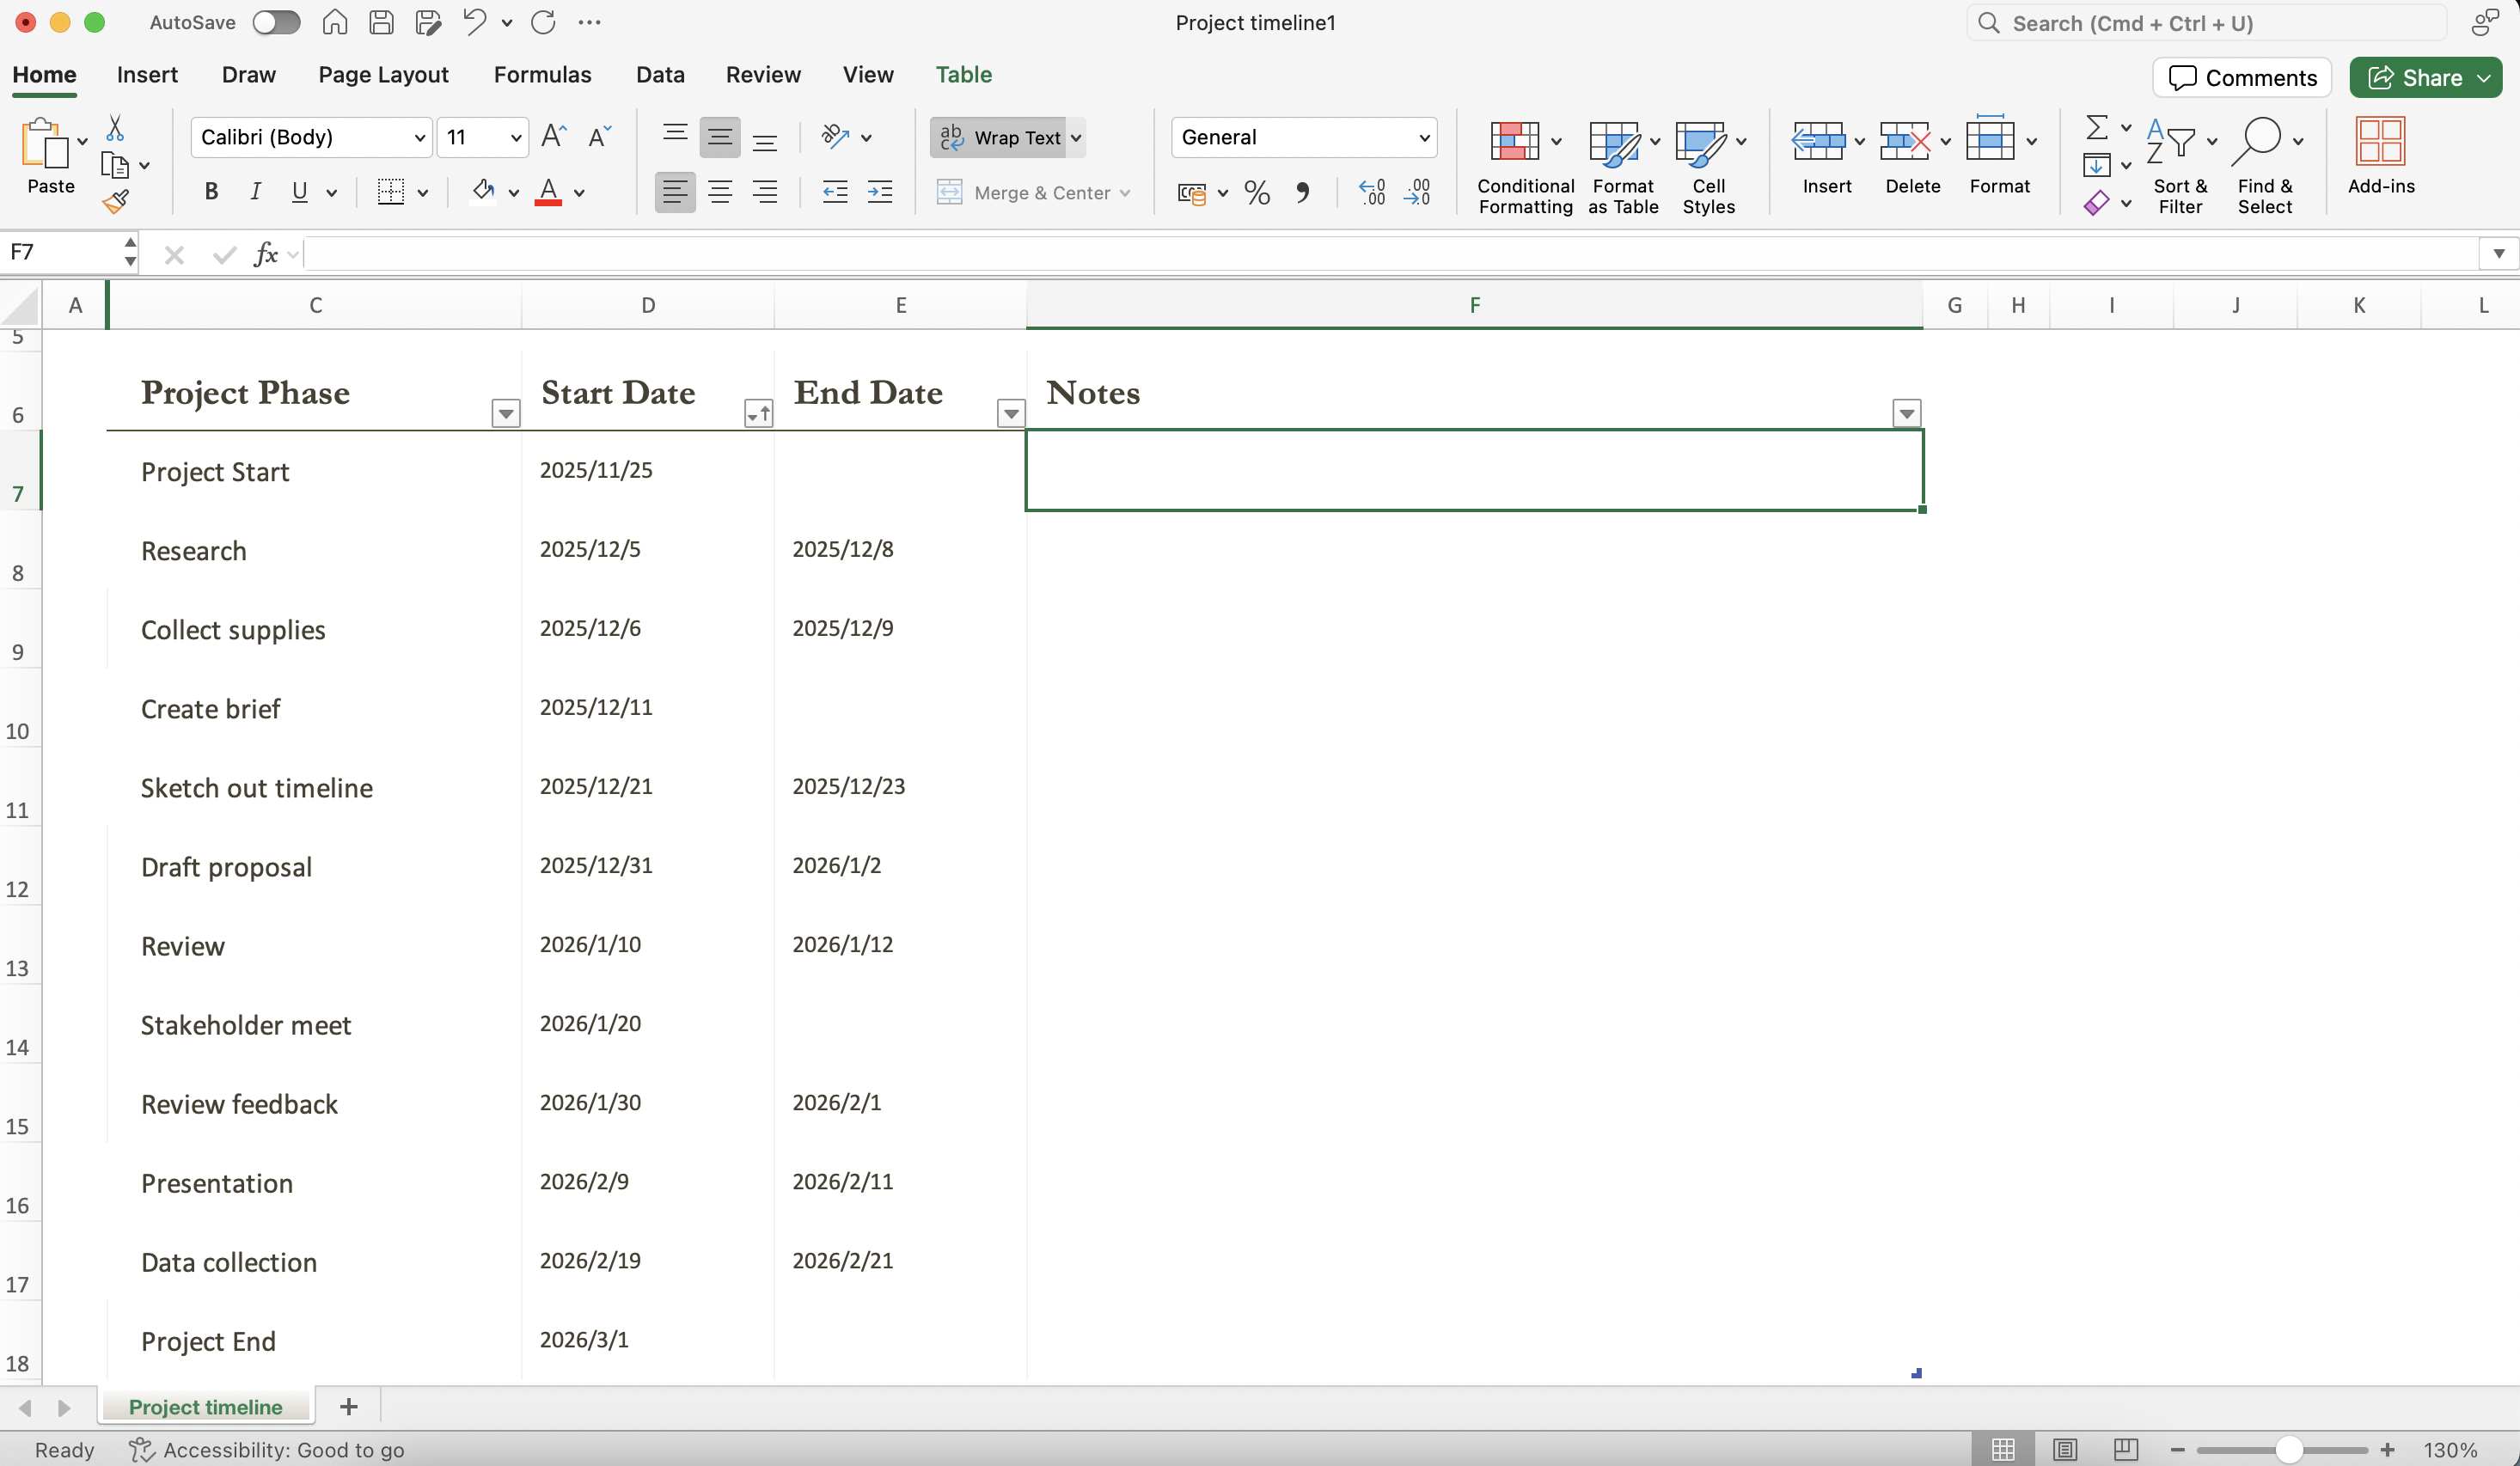Click the text orientation icon
Image resolution: width=2520 pixels, height=1466 pixels.
(x=835, y=136)
